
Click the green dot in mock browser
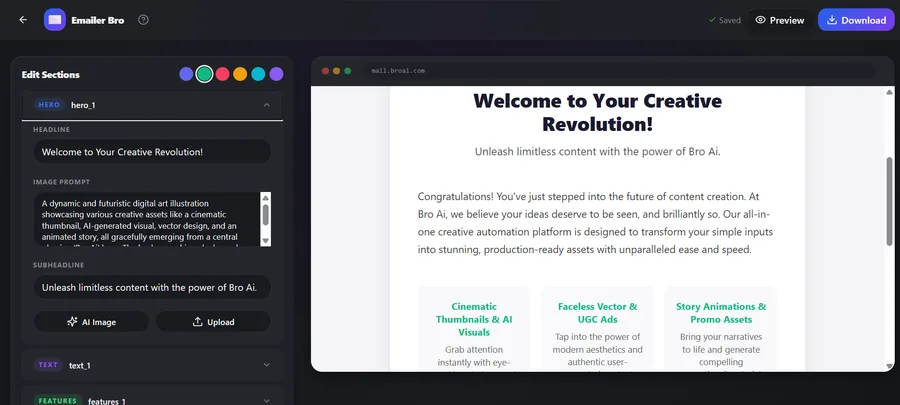click(348, 71)
